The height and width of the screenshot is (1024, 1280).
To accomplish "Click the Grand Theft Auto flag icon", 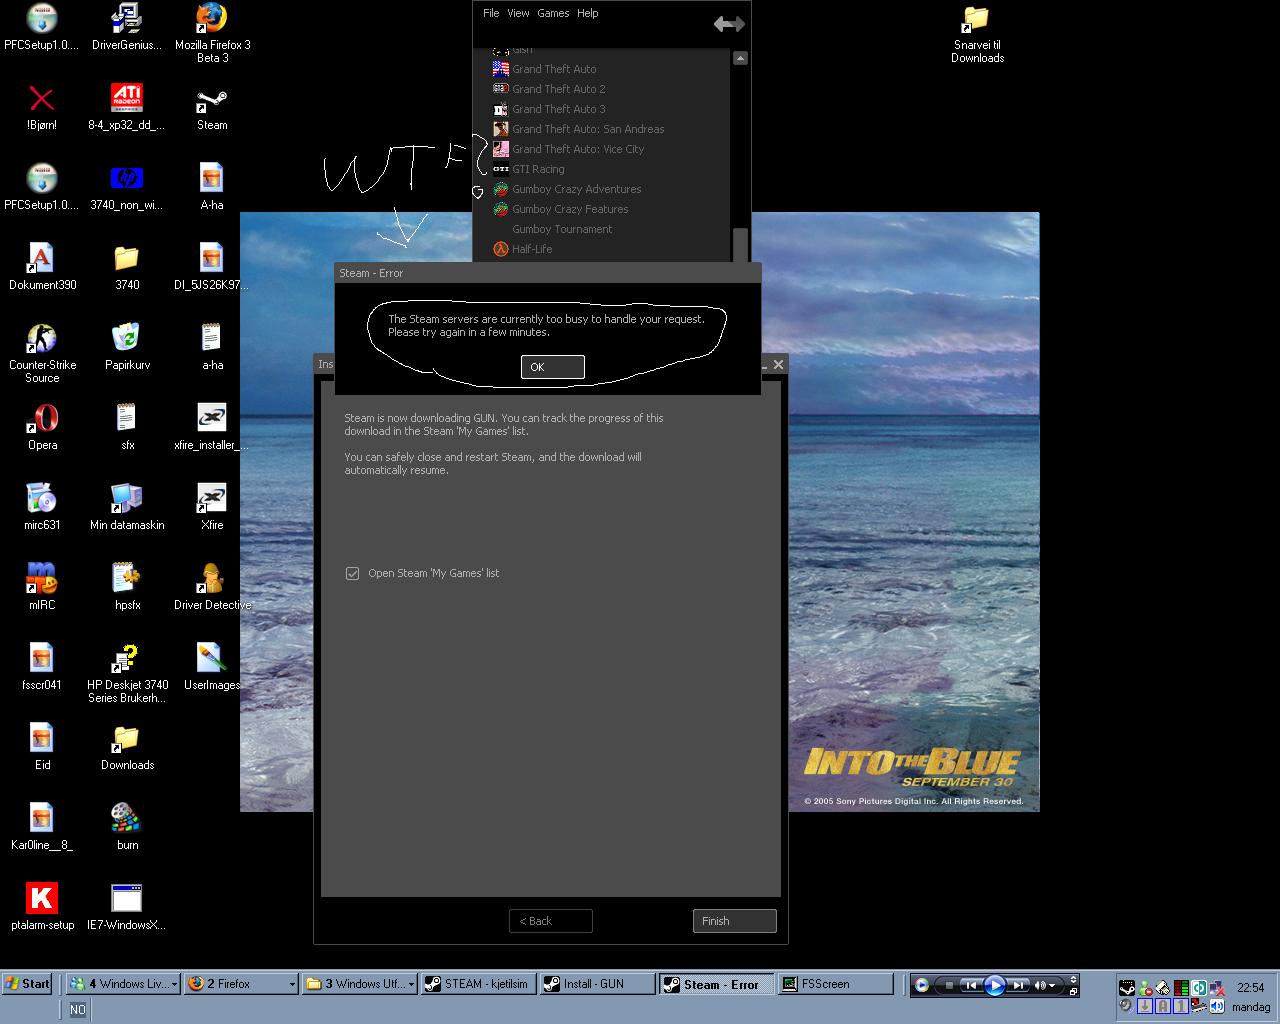I will pos(501,69).
